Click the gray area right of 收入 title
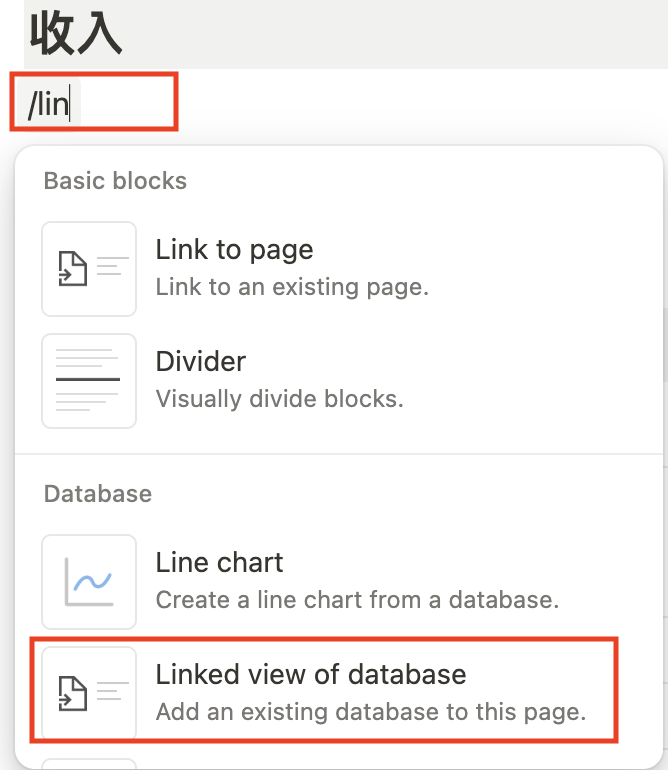The height and width of the screenshot is (770, 668). coord(400,35)
